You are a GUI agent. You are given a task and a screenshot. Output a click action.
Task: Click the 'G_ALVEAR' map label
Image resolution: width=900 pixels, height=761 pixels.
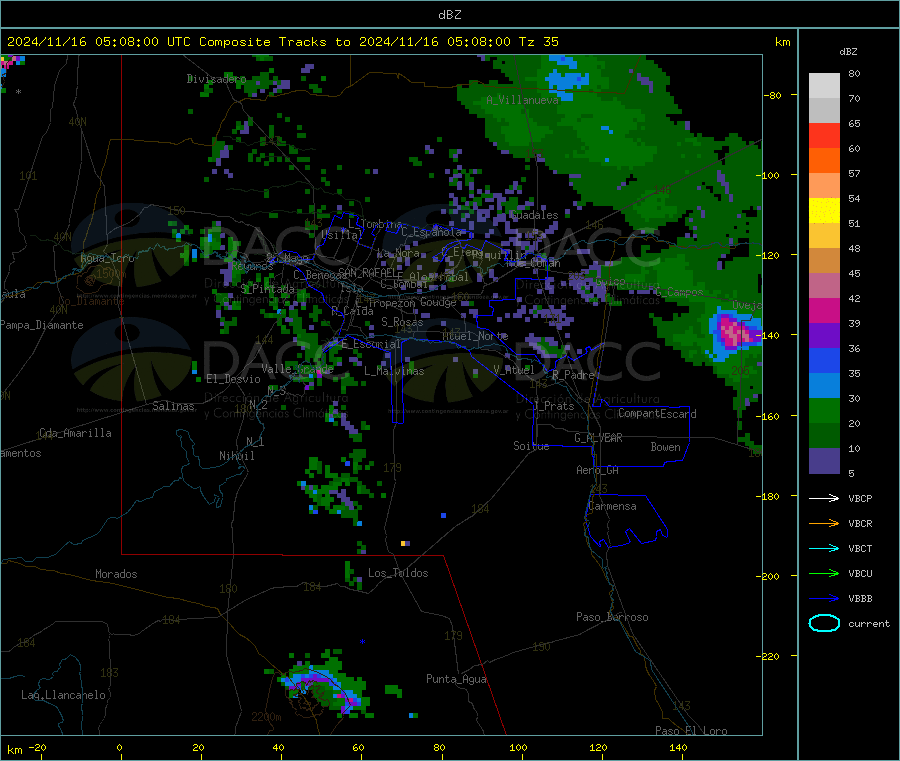[x=598, y=438]
